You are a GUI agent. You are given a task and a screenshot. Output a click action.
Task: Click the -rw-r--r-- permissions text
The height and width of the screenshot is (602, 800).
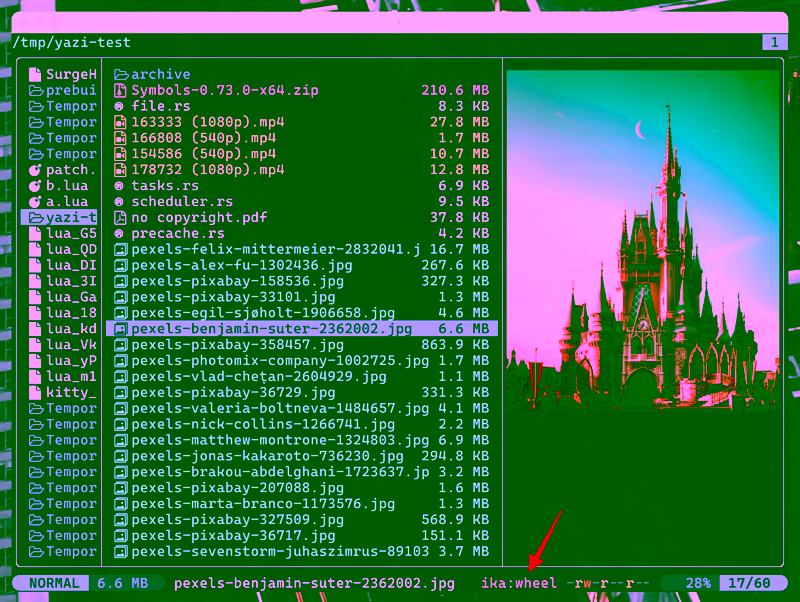click(x=608, y=583)
